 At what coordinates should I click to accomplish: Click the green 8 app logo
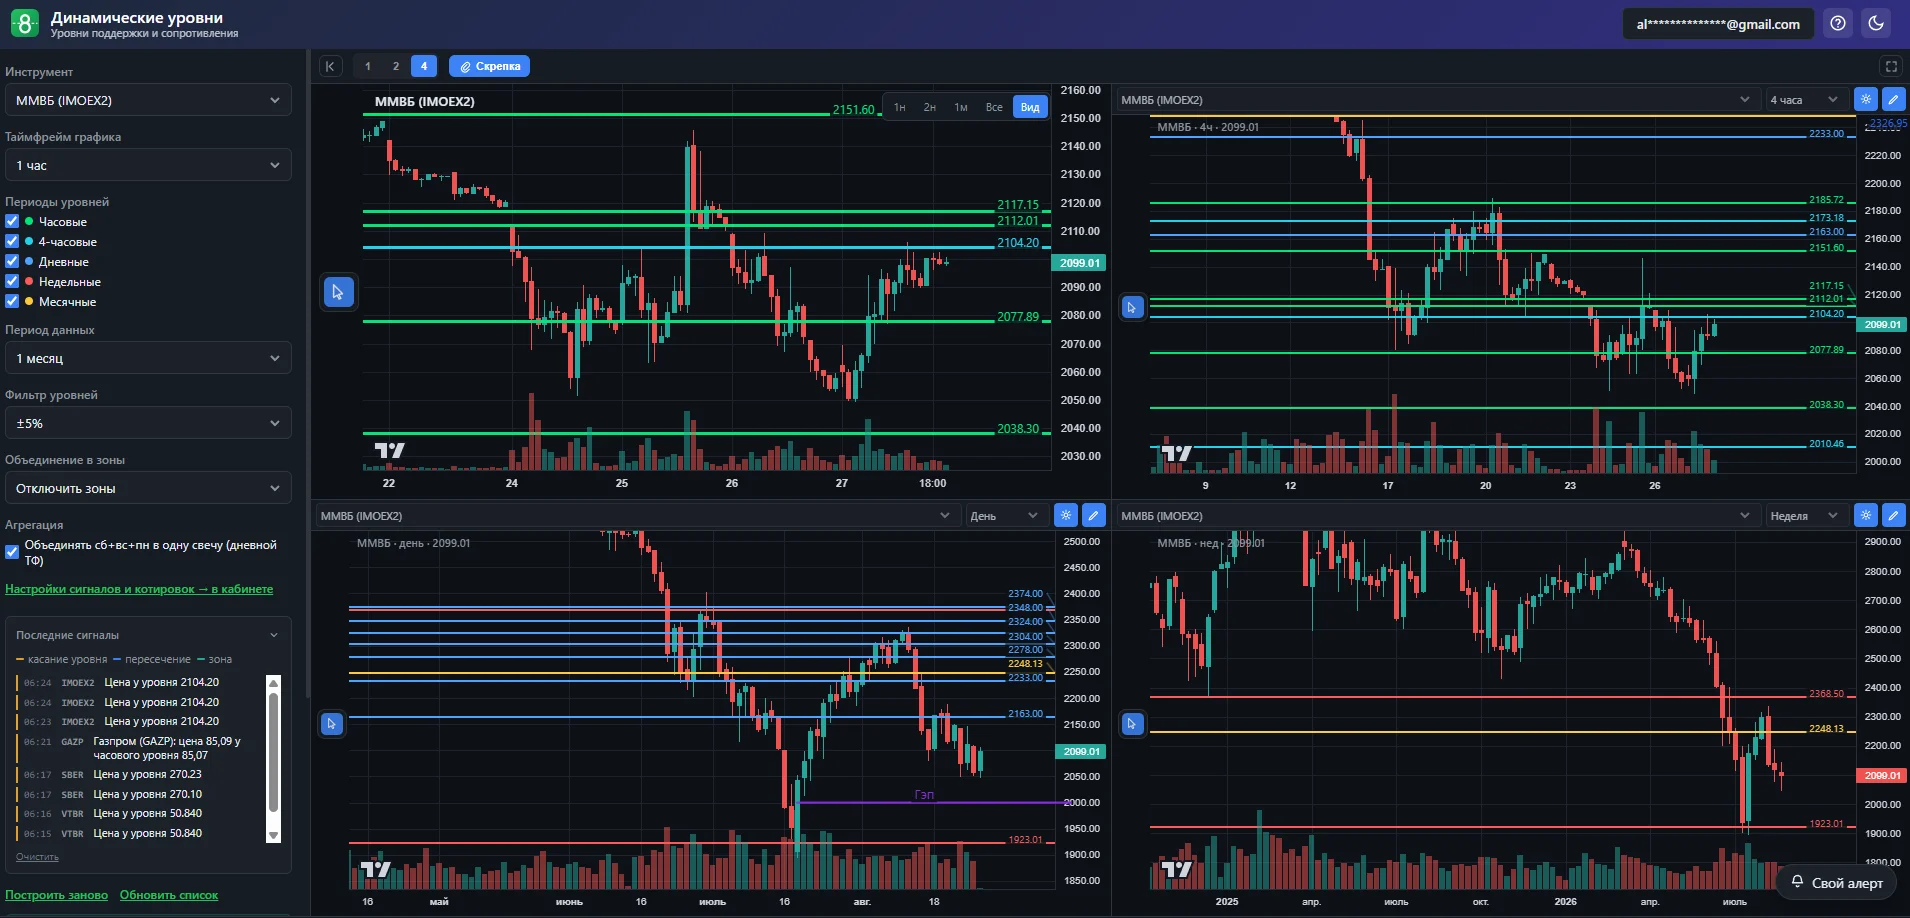pyautogui.click(x=24, y=23)
